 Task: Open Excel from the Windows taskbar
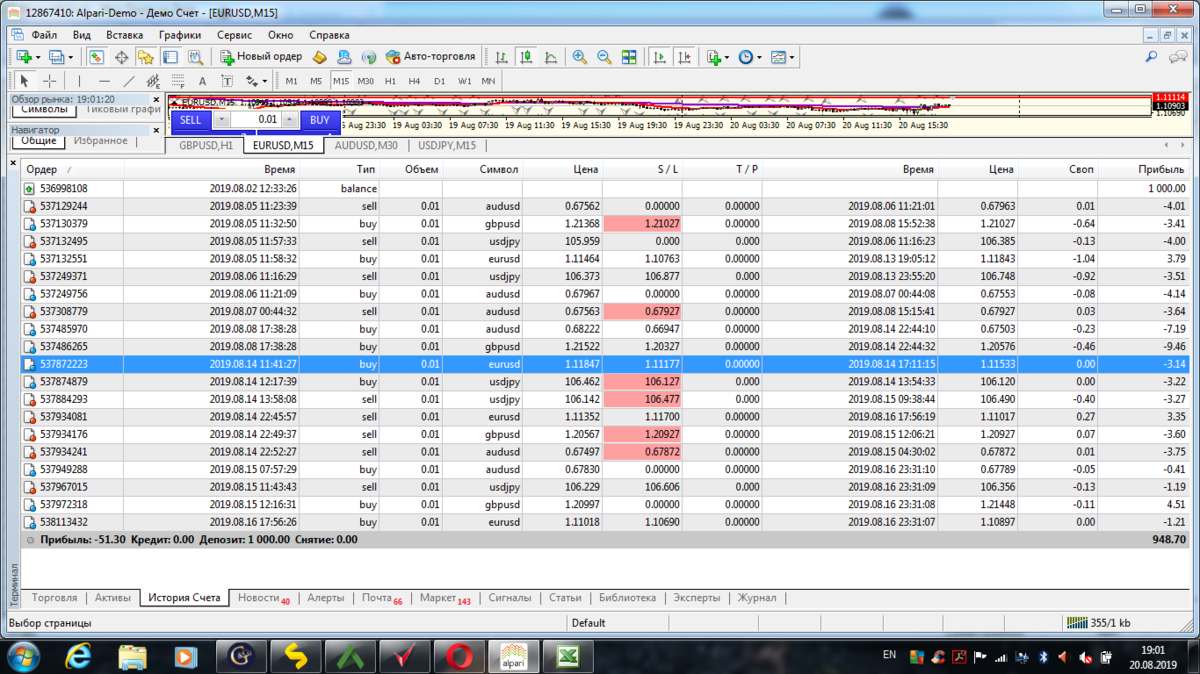point(568,656)
